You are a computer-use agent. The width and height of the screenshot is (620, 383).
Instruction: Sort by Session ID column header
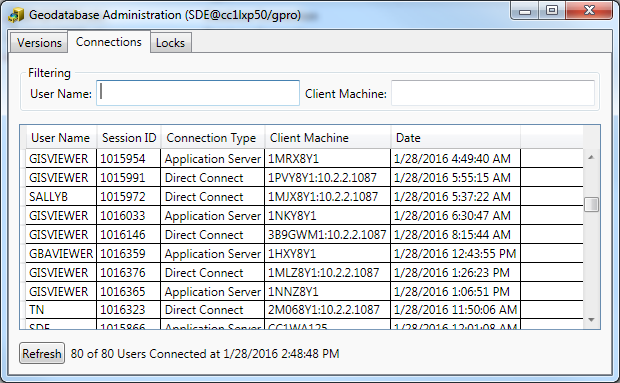coord(129,138)
